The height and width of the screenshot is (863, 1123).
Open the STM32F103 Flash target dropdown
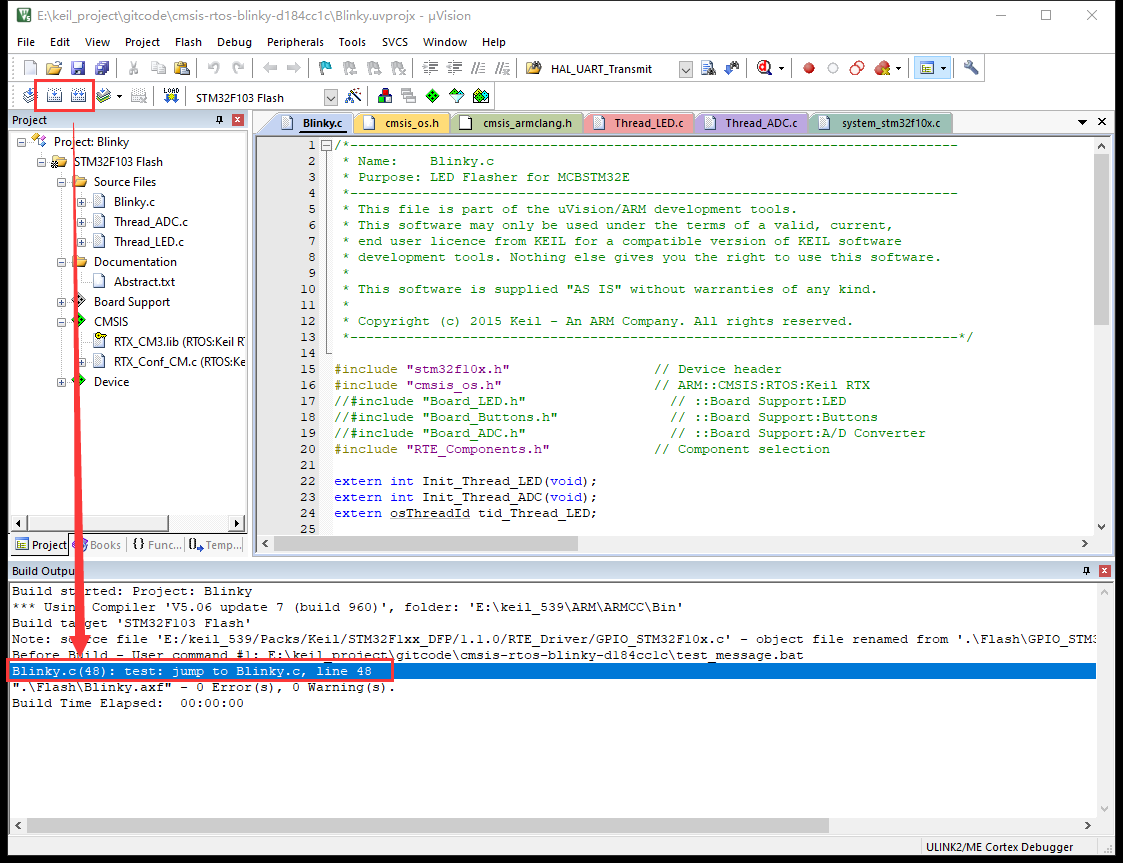coord(330,97)
